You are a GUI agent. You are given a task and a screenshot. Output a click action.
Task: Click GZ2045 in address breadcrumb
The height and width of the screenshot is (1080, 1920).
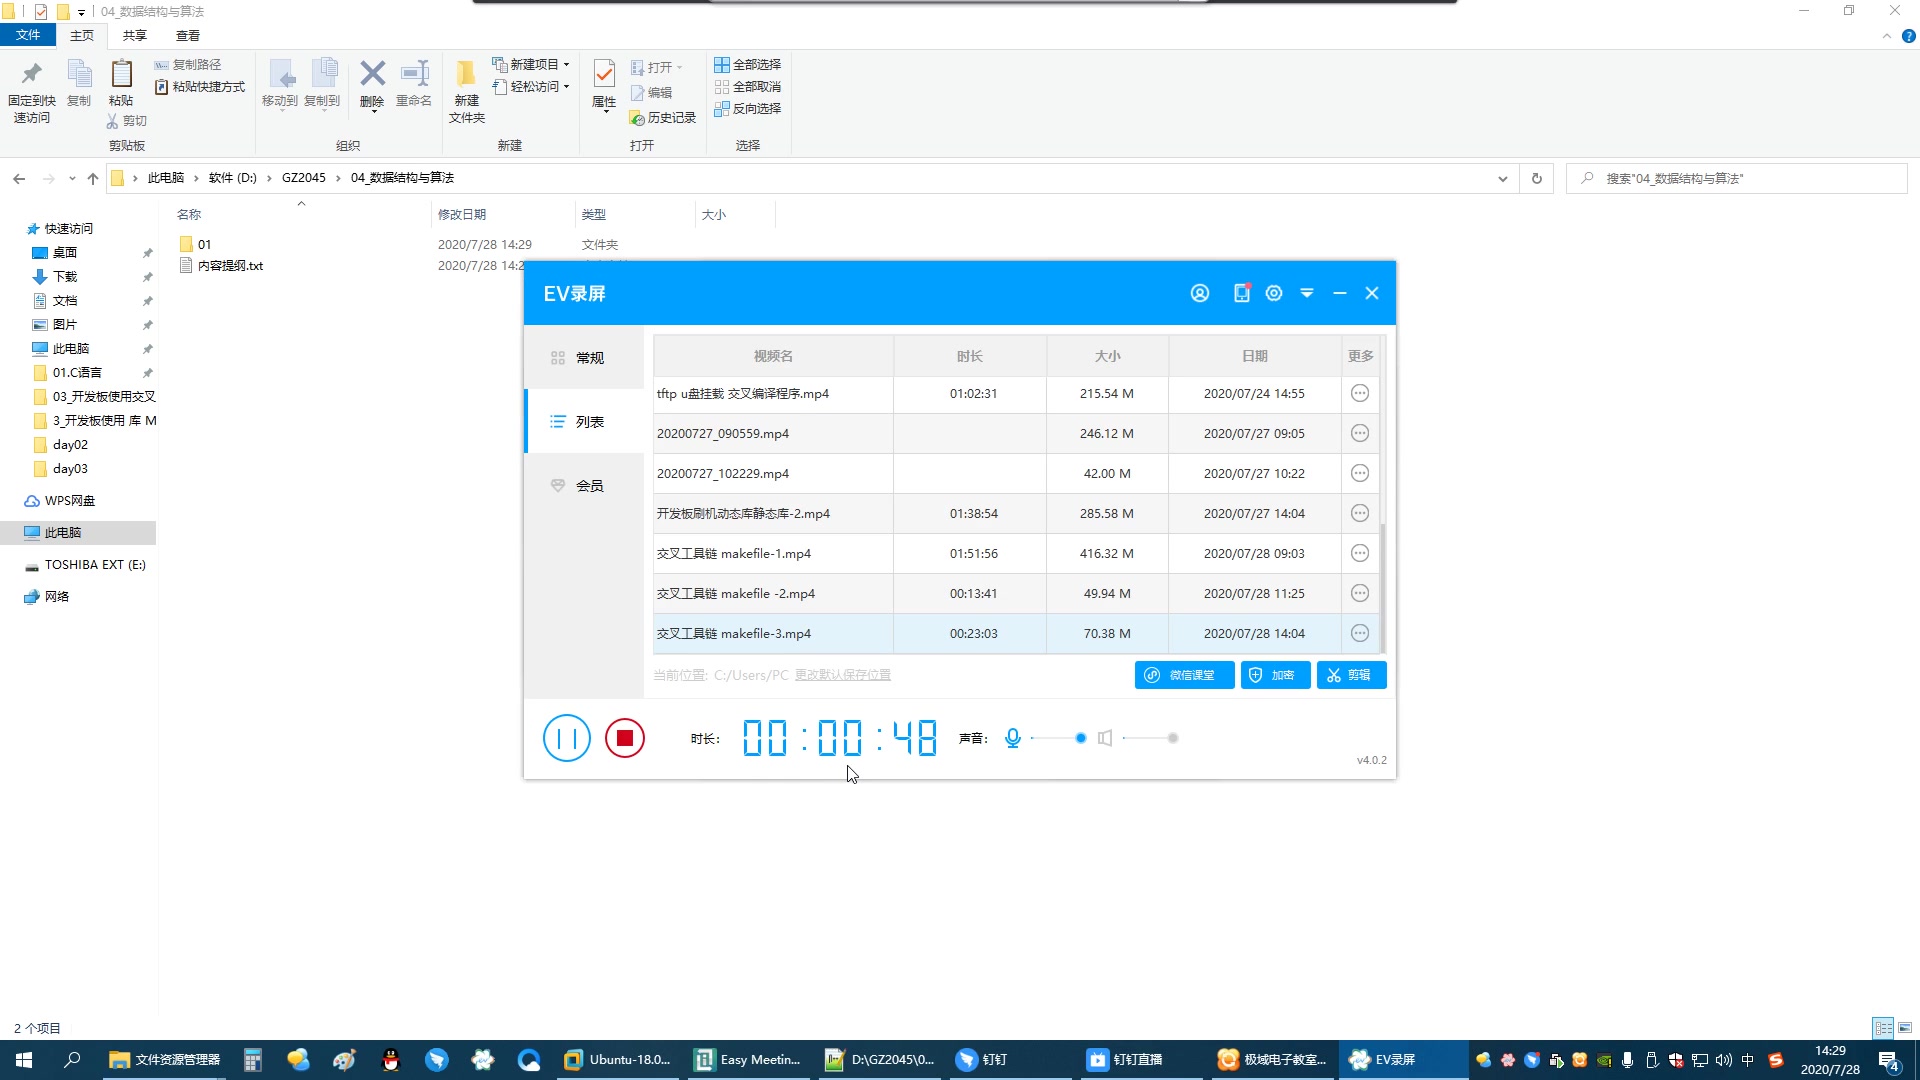point(304,178)
